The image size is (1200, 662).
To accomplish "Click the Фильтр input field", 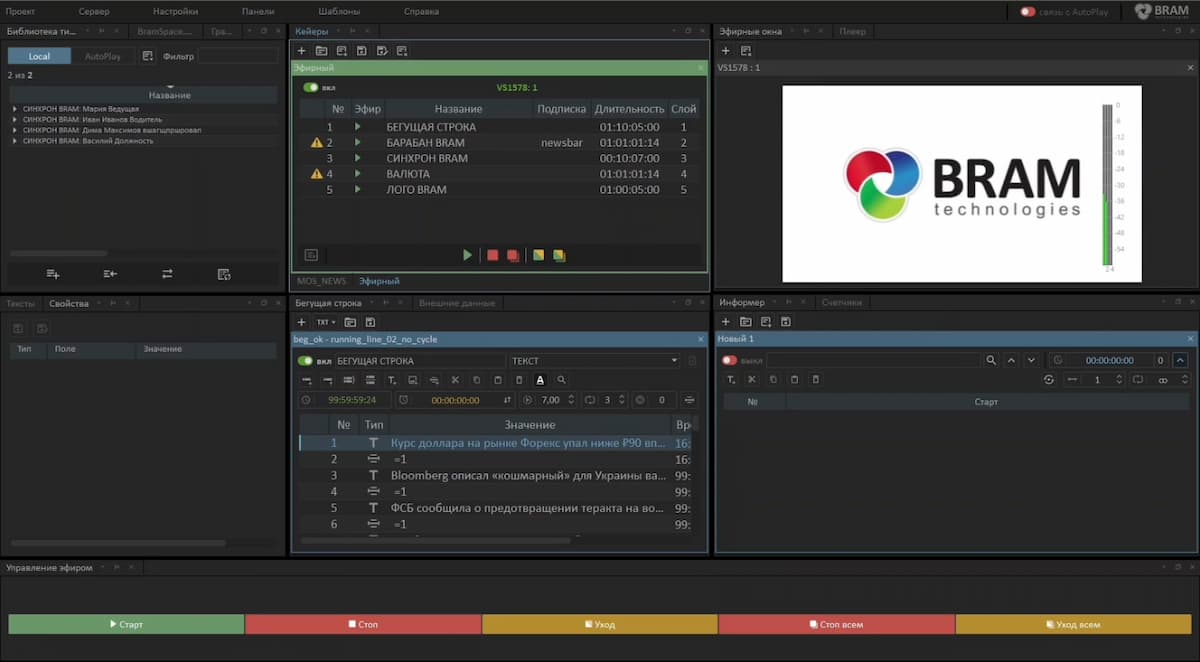I will (238, 56).
